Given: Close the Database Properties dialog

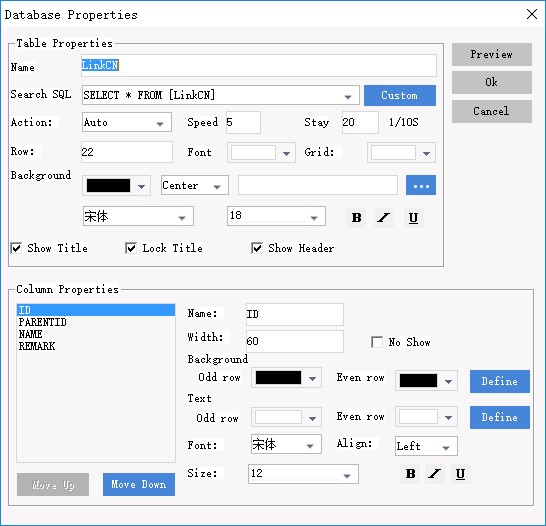Looking at the screenshot, I should tap(532, 14).
